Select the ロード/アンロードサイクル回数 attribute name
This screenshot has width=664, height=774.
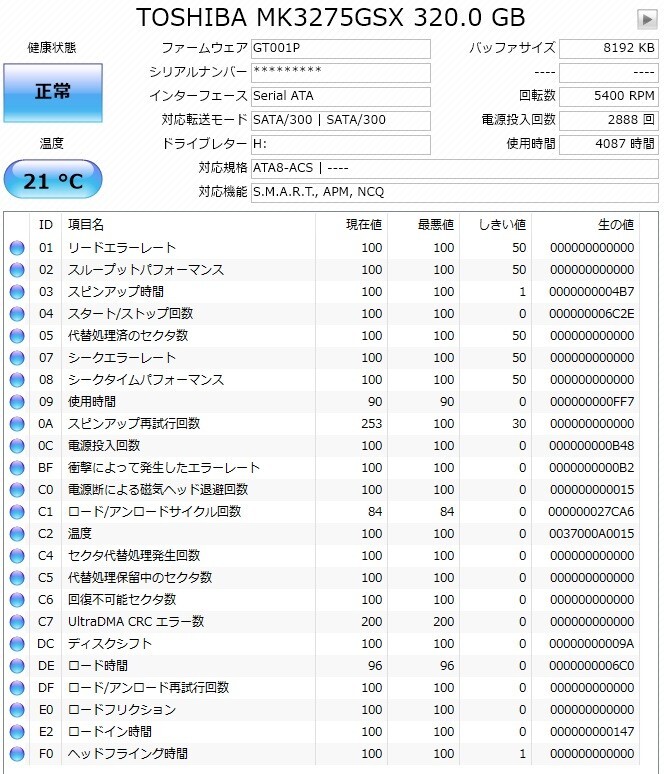(155, 512)
